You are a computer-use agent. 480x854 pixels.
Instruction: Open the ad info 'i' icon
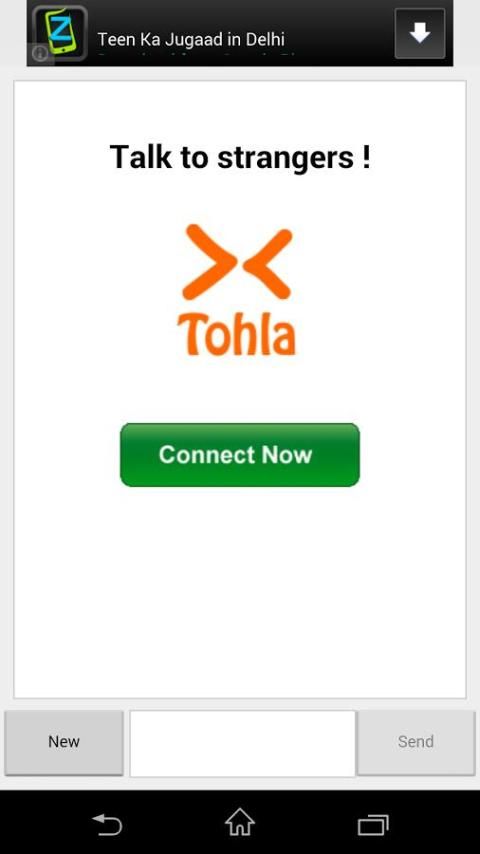pyautogui.click(x=40, y=53)
